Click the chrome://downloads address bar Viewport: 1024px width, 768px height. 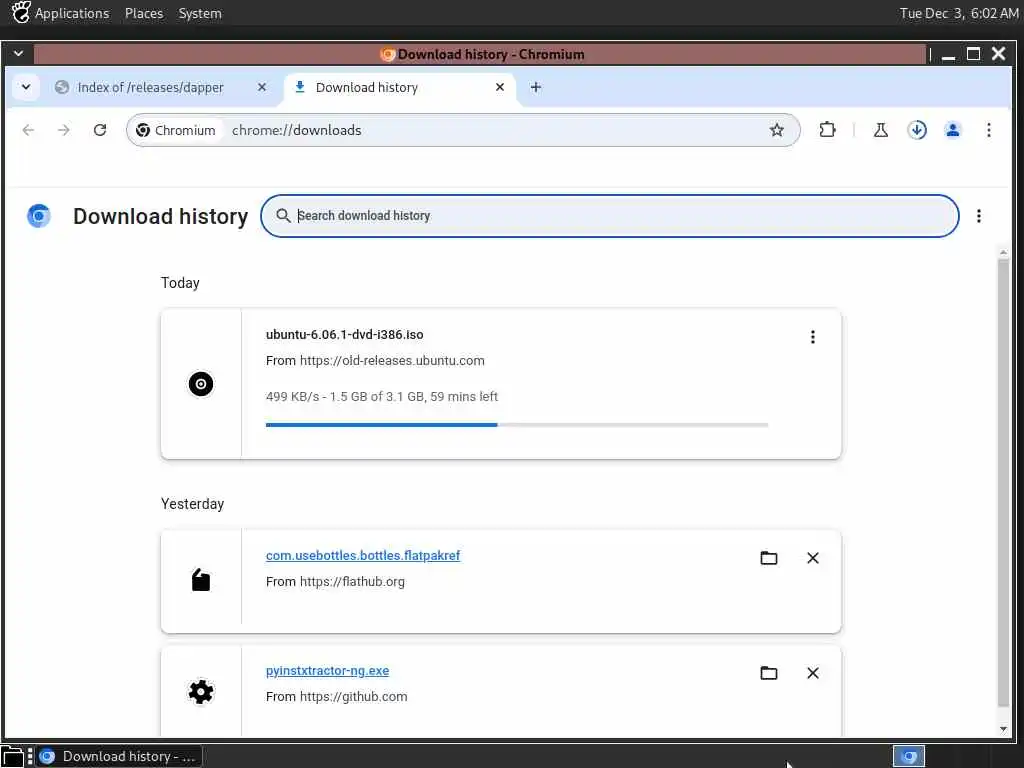pyautogui.click(x=462, y=130)
